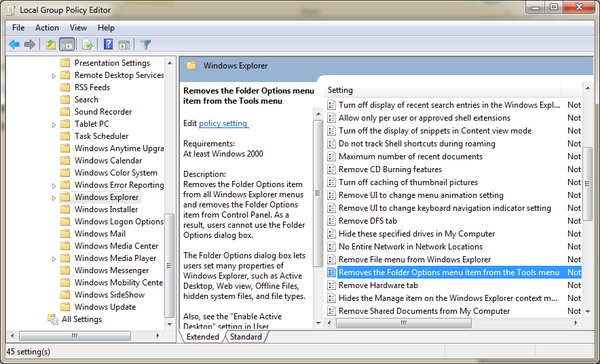The image size is (600, 364).
Task: Select the Search folder in tree
Action: (86, 100)
